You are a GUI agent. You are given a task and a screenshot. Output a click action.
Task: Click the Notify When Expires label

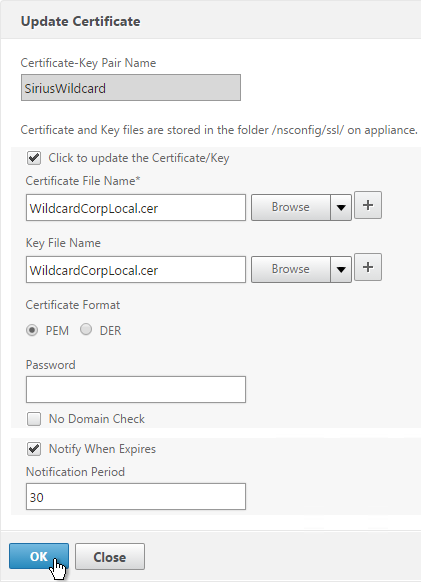tap(102, 449)
